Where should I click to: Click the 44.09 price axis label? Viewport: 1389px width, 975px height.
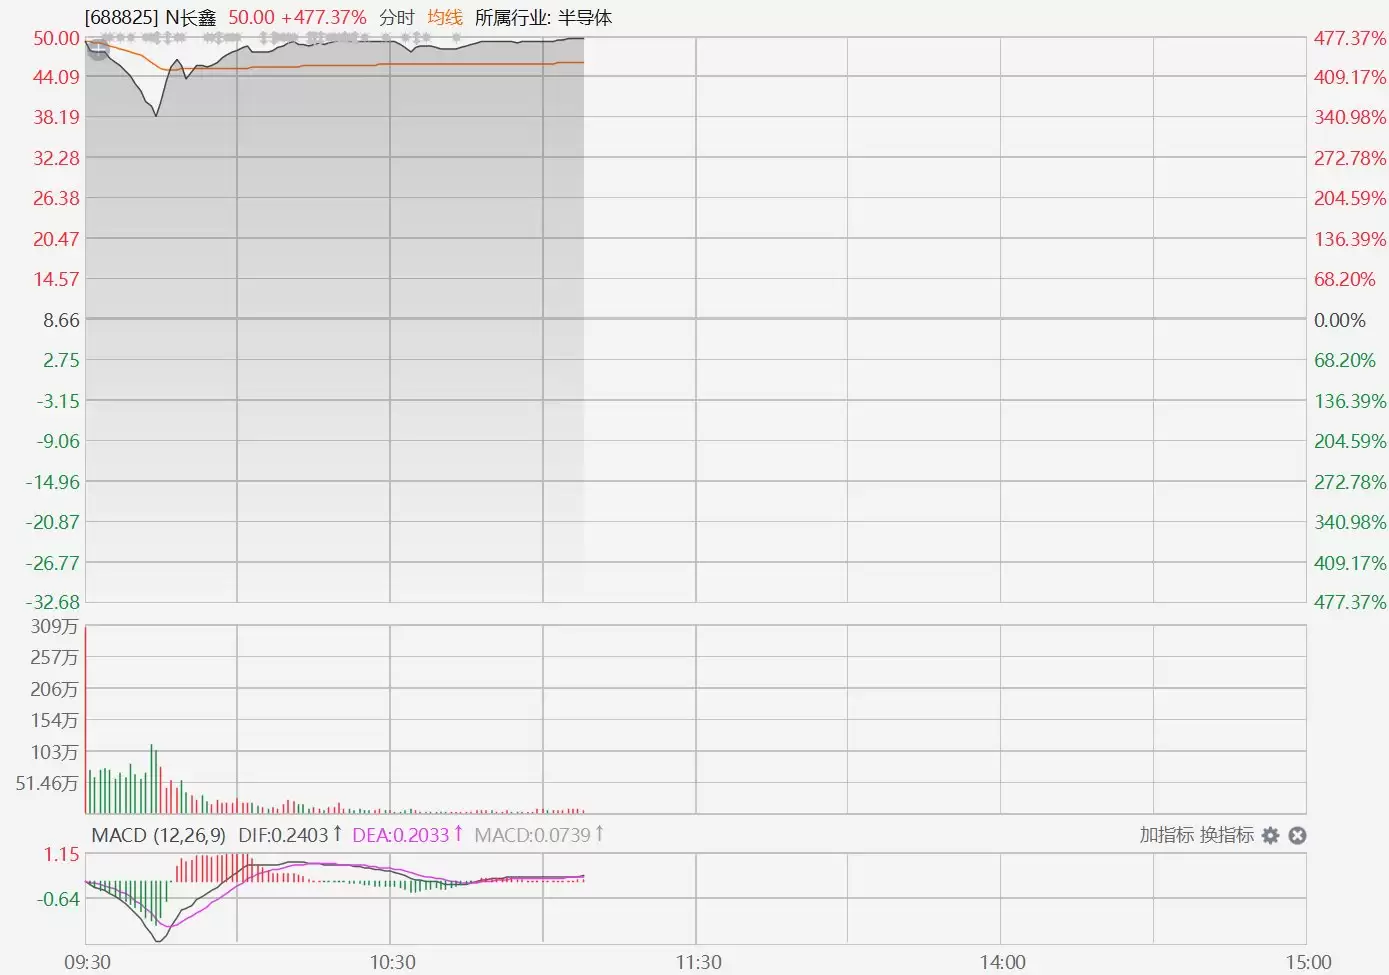pyautogui.click(x=56, y=77)
